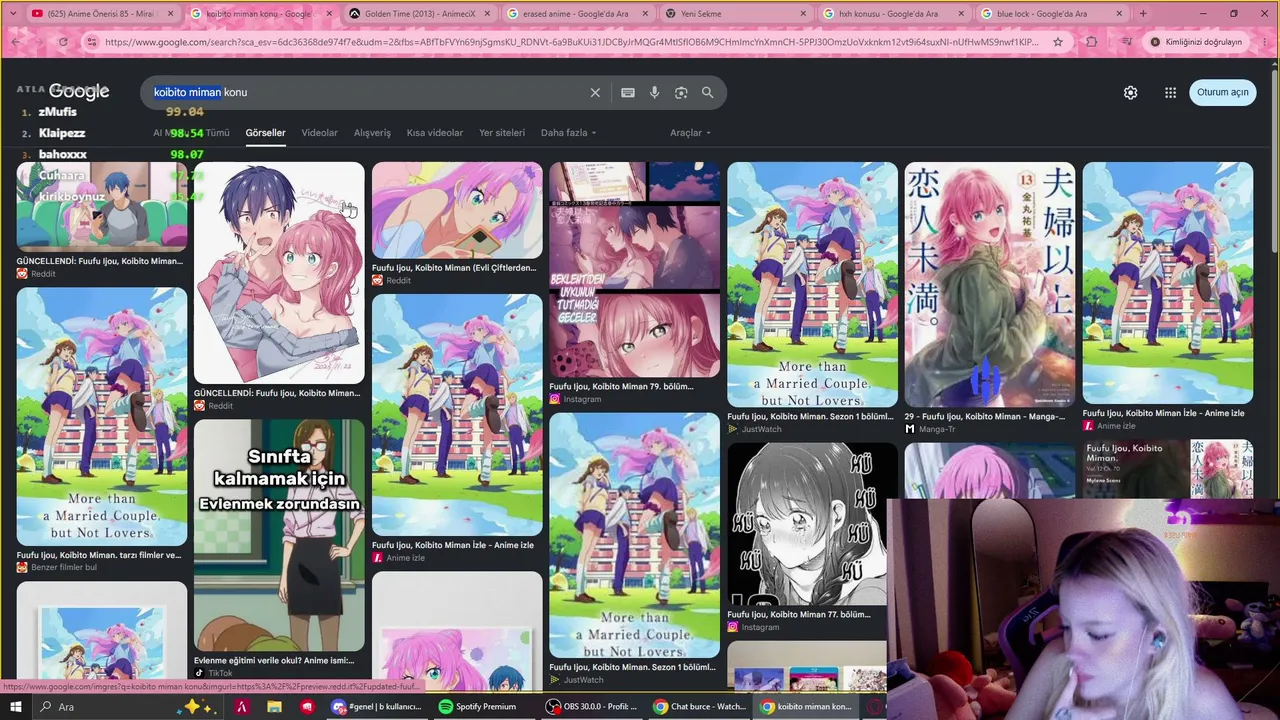The height and width of the screenshot is (720, 1280).
Task: Open Discord '#genel' window in taskbar
Action: click(376, 707)
